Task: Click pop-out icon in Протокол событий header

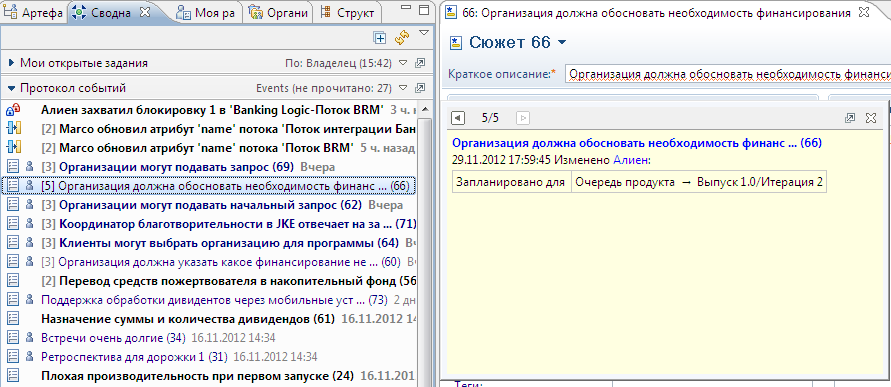Action: click(x=420, y=88)
